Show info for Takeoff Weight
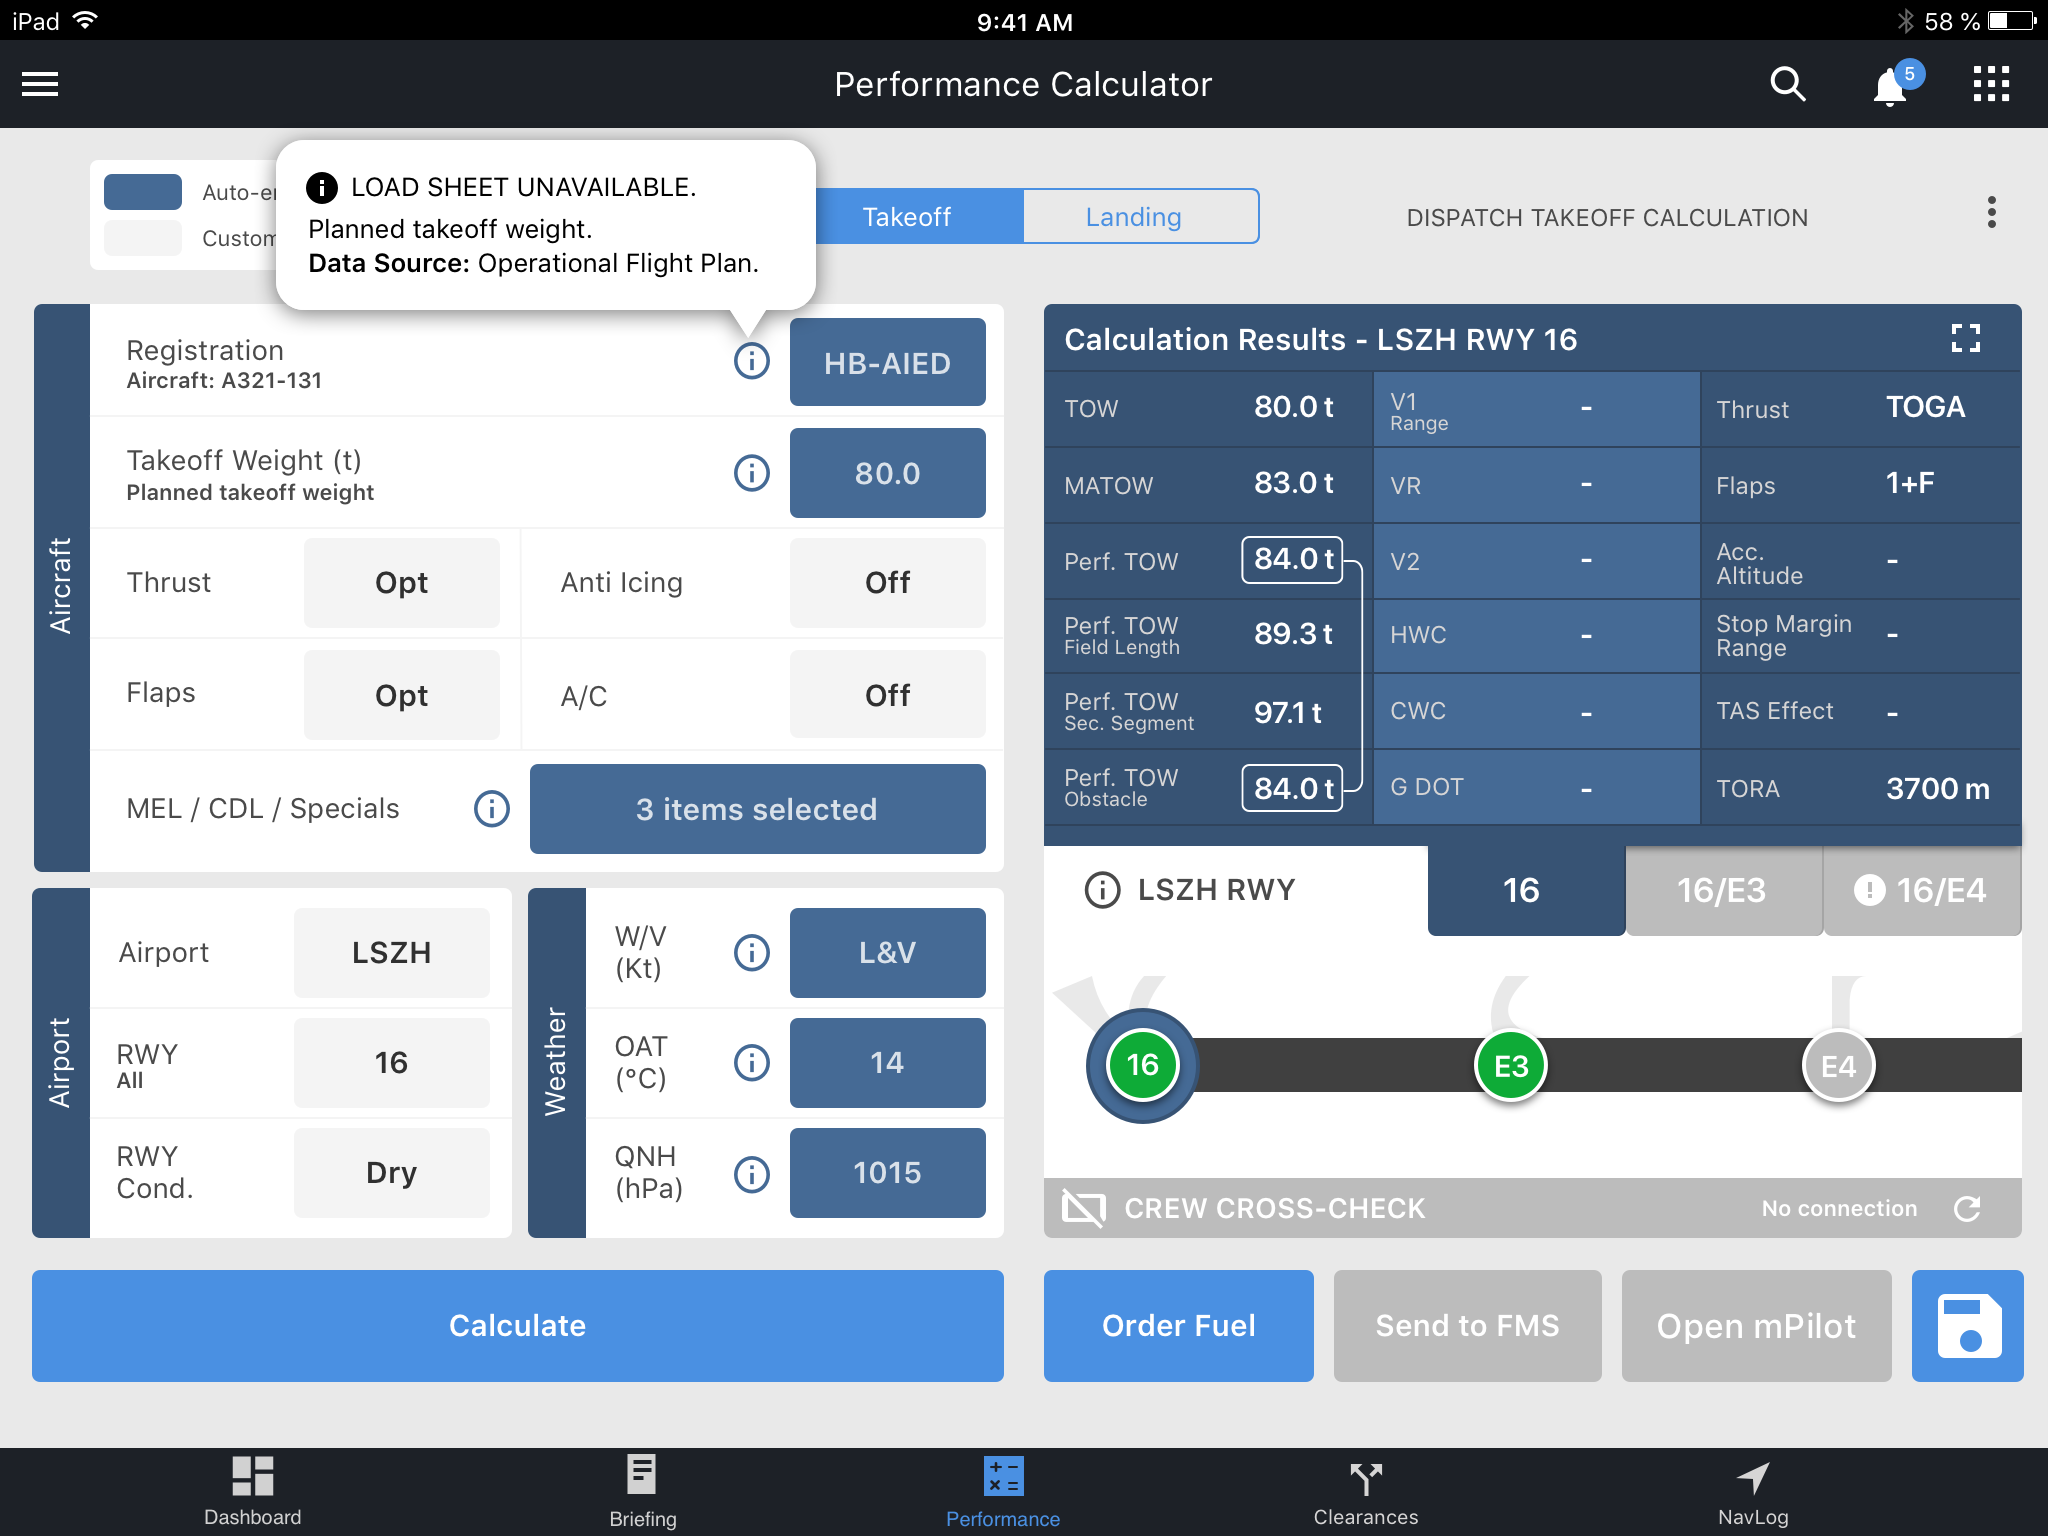Viewport: 2048px width, 1536px height. pos(752,473)
